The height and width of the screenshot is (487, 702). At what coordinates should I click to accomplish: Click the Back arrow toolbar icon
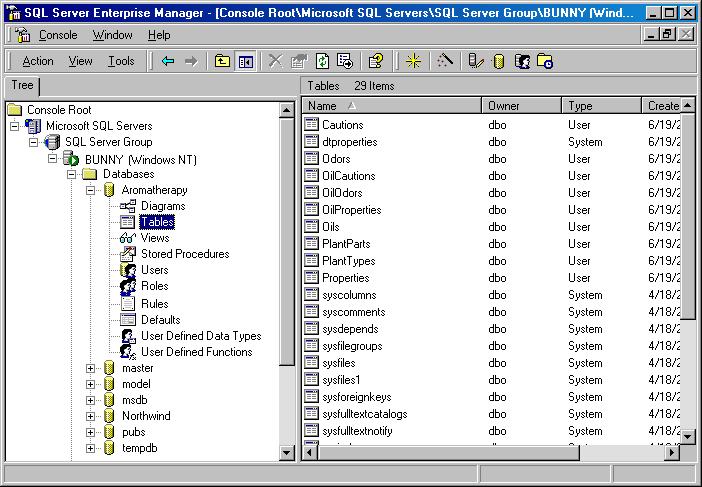click(168, 61)
